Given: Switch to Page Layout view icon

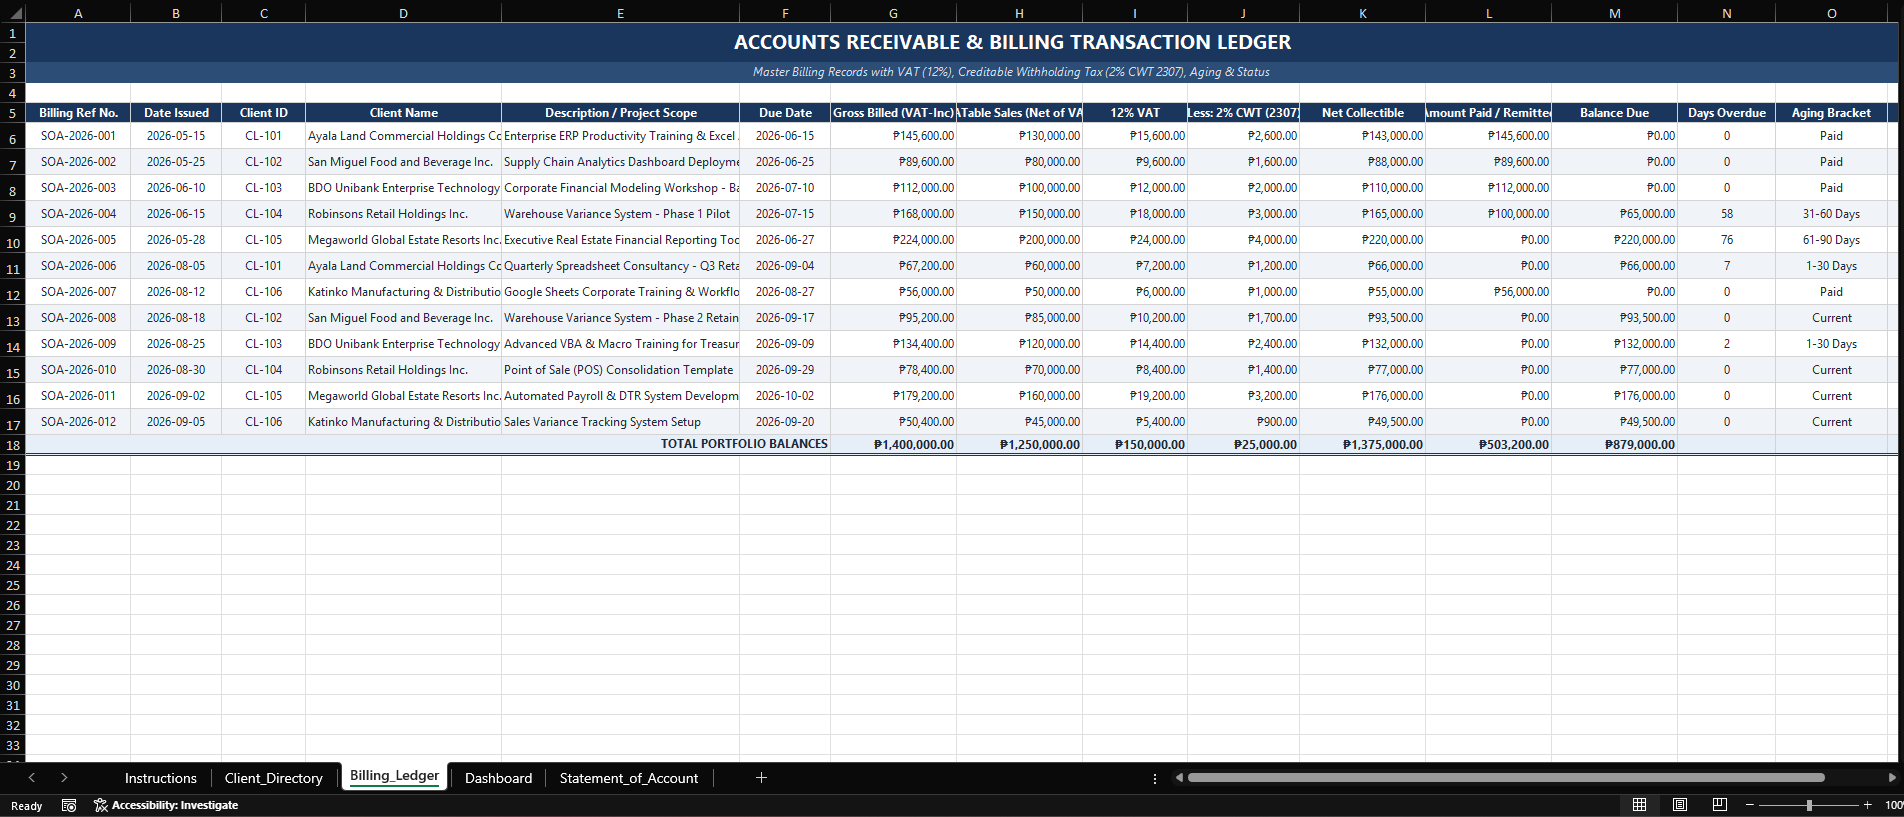Looking at the screenshot, I should 1680,805.
